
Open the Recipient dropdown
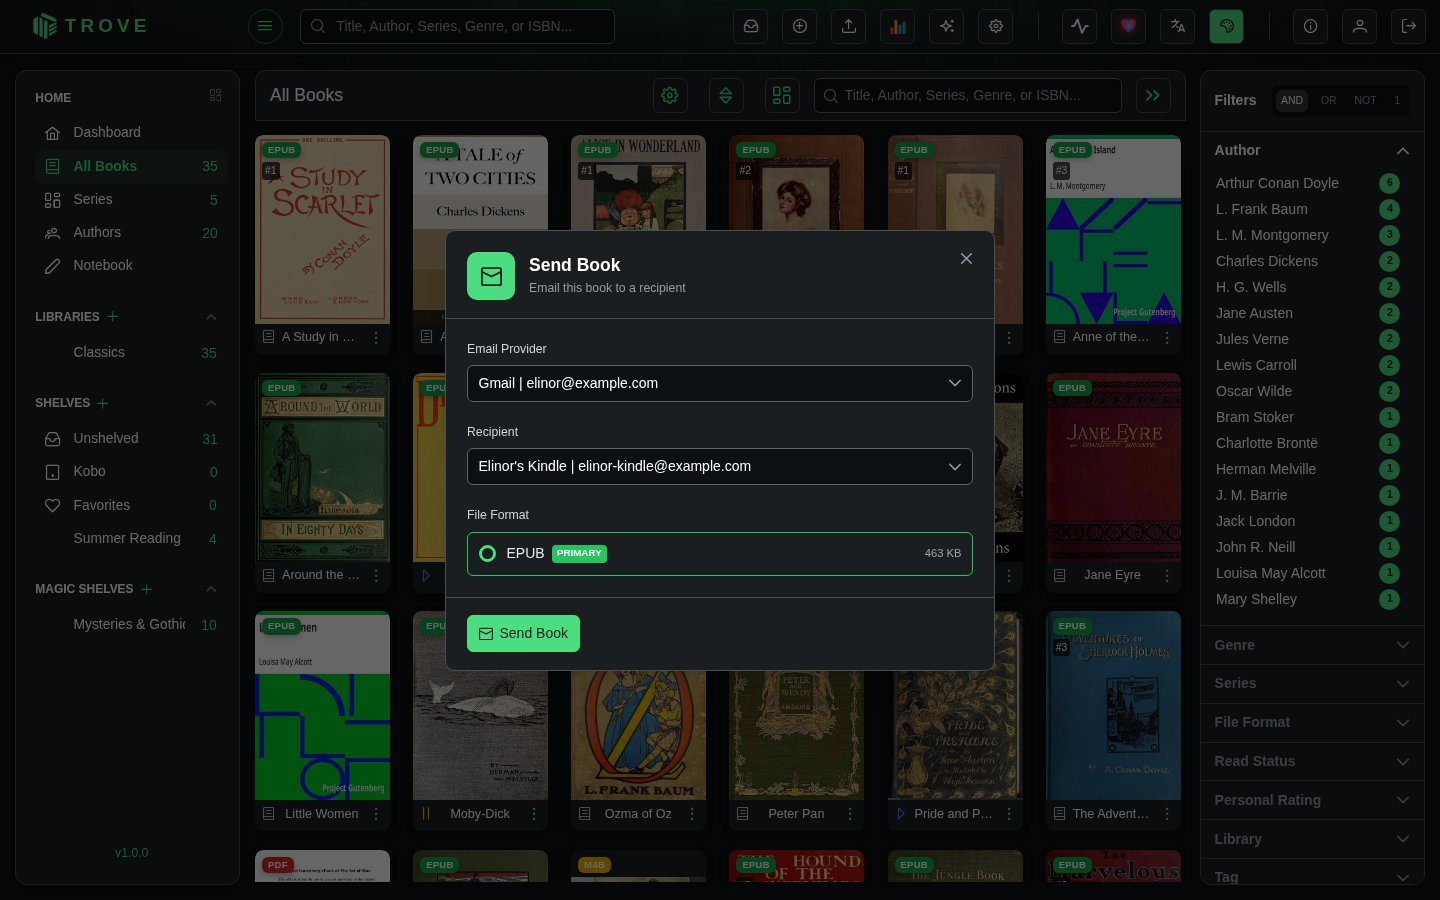click(x=720, y=466)
